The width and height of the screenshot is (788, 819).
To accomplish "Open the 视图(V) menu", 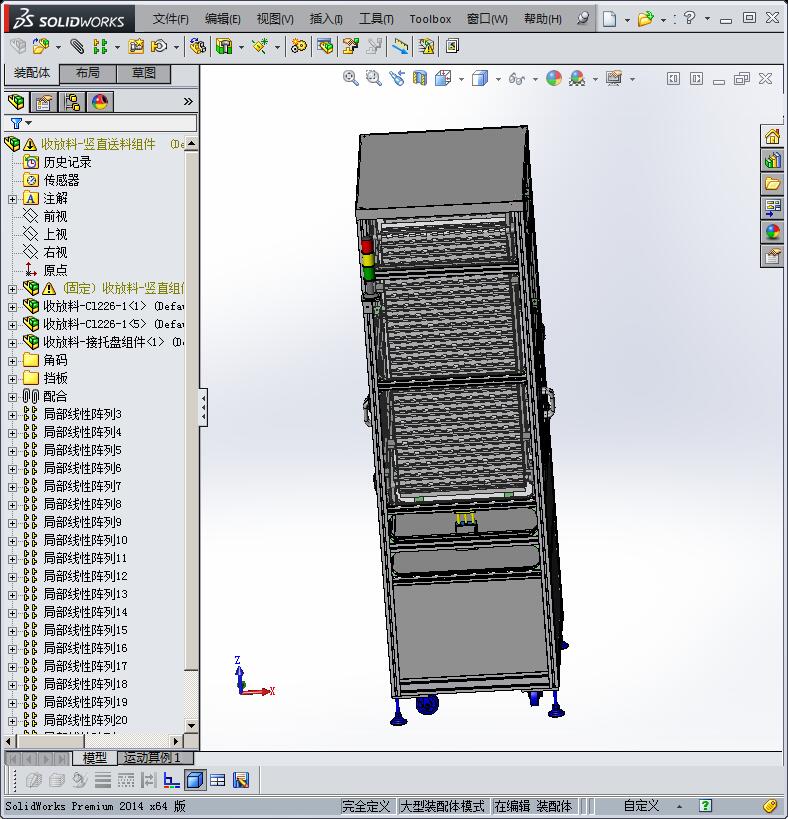I will [x=275, y=19].
